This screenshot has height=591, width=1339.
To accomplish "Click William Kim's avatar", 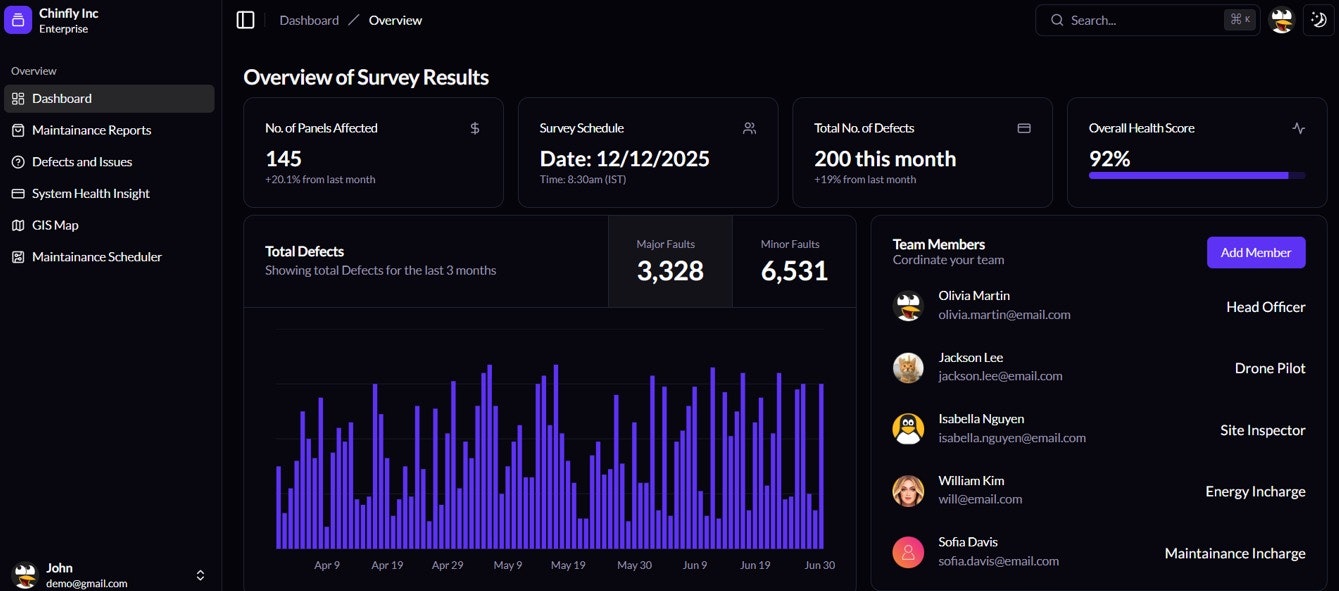I will click(908, 491).
